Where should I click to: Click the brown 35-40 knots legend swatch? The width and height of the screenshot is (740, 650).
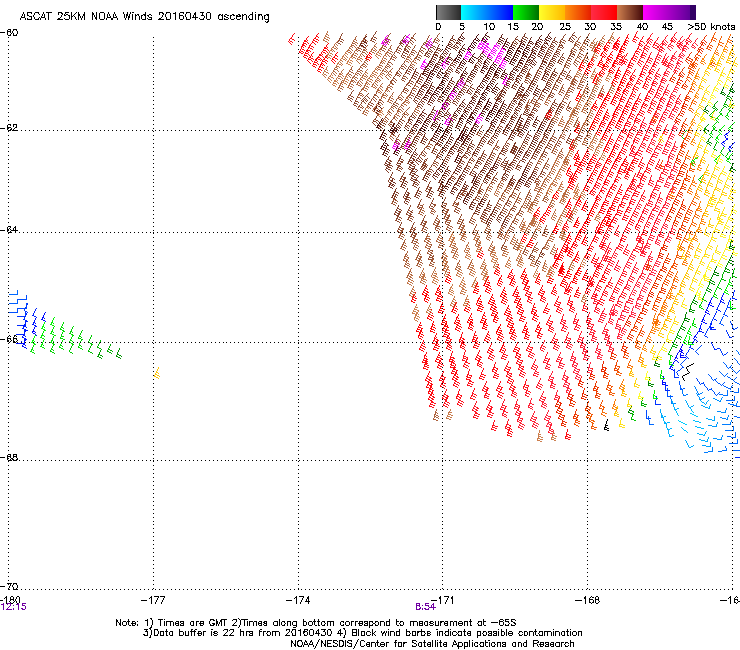pyautogui.click(x=630, y=12)
